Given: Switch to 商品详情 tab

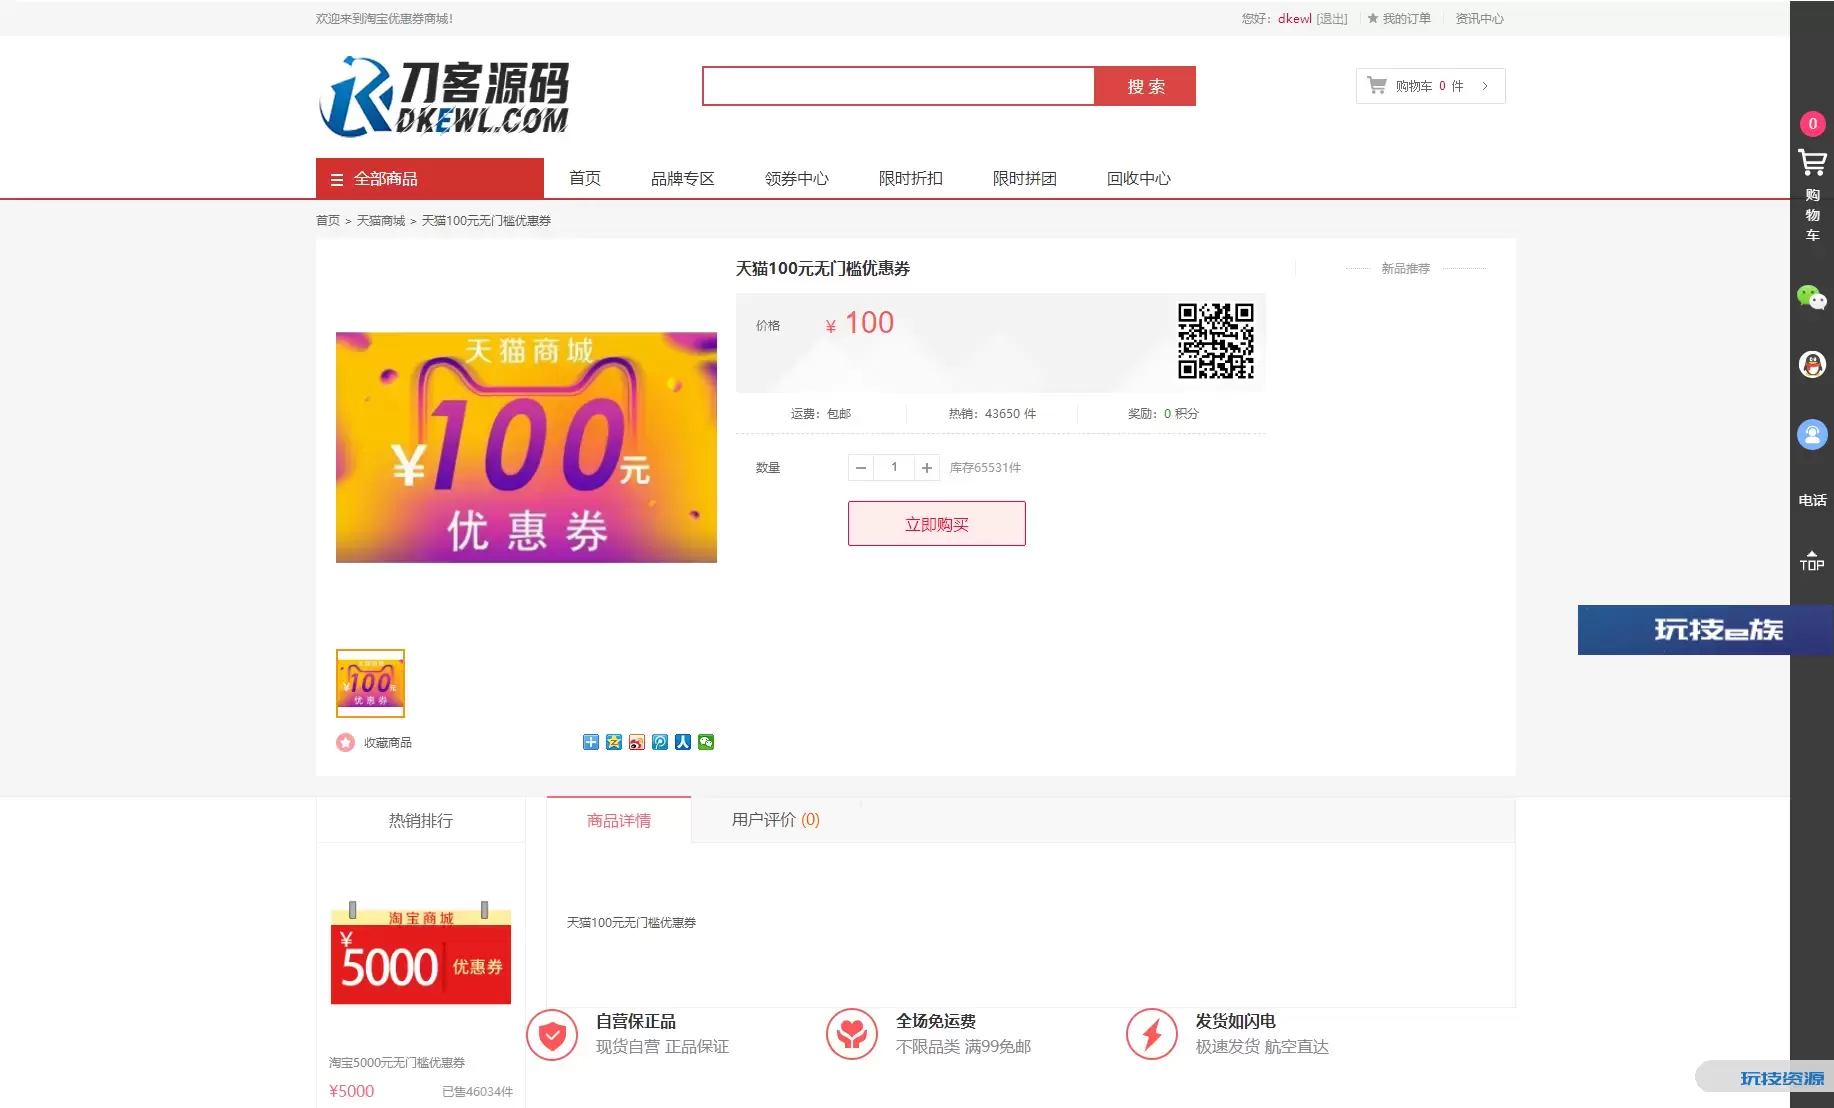Looking at the screenshot, I should (x=619, y=820).
